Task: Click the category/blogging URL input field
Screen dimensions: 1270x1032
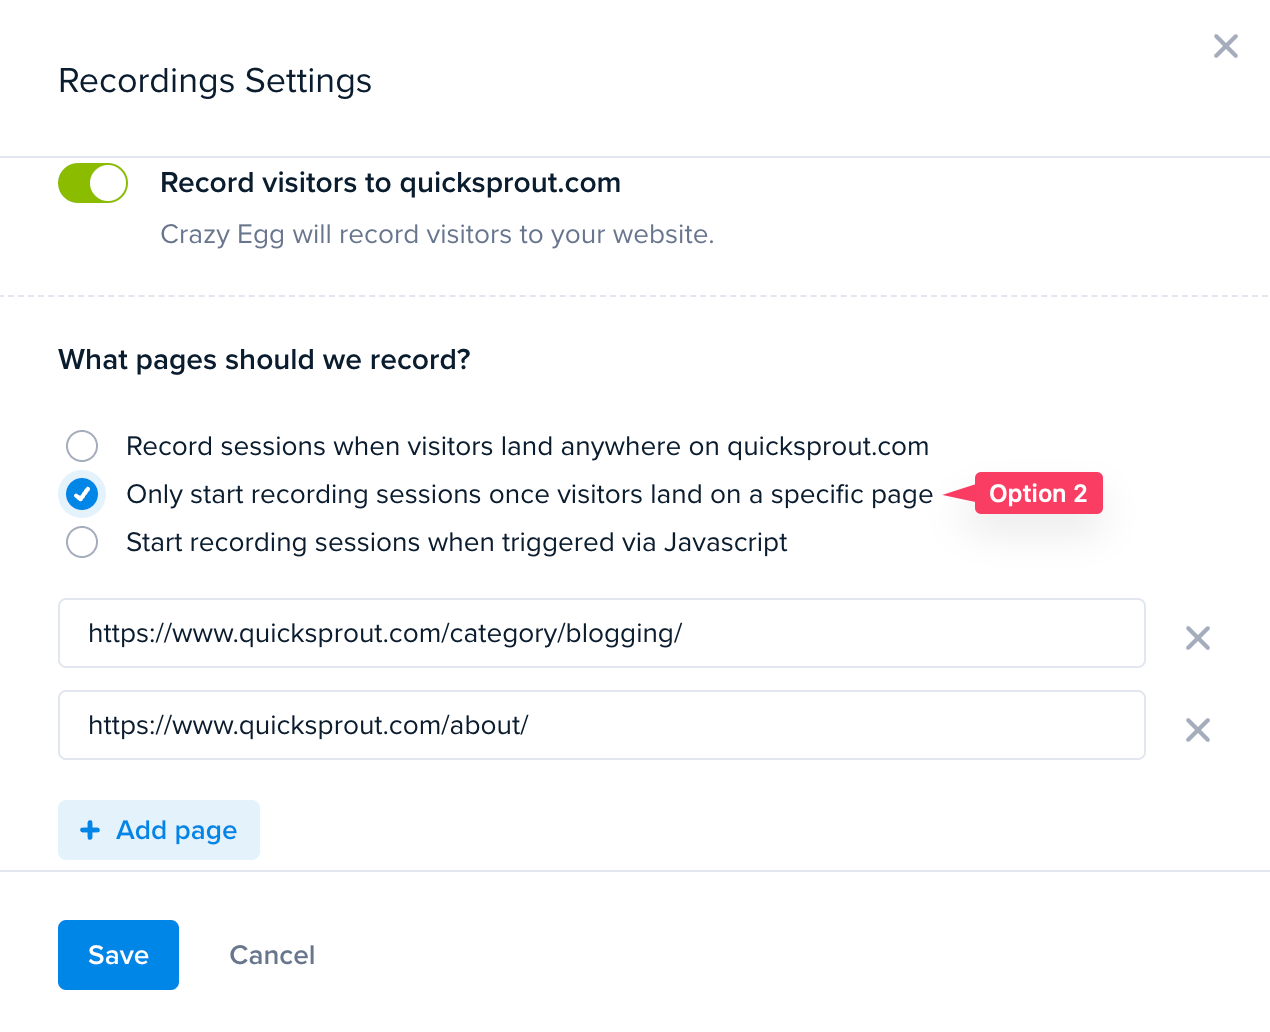Action: [602, 633]
